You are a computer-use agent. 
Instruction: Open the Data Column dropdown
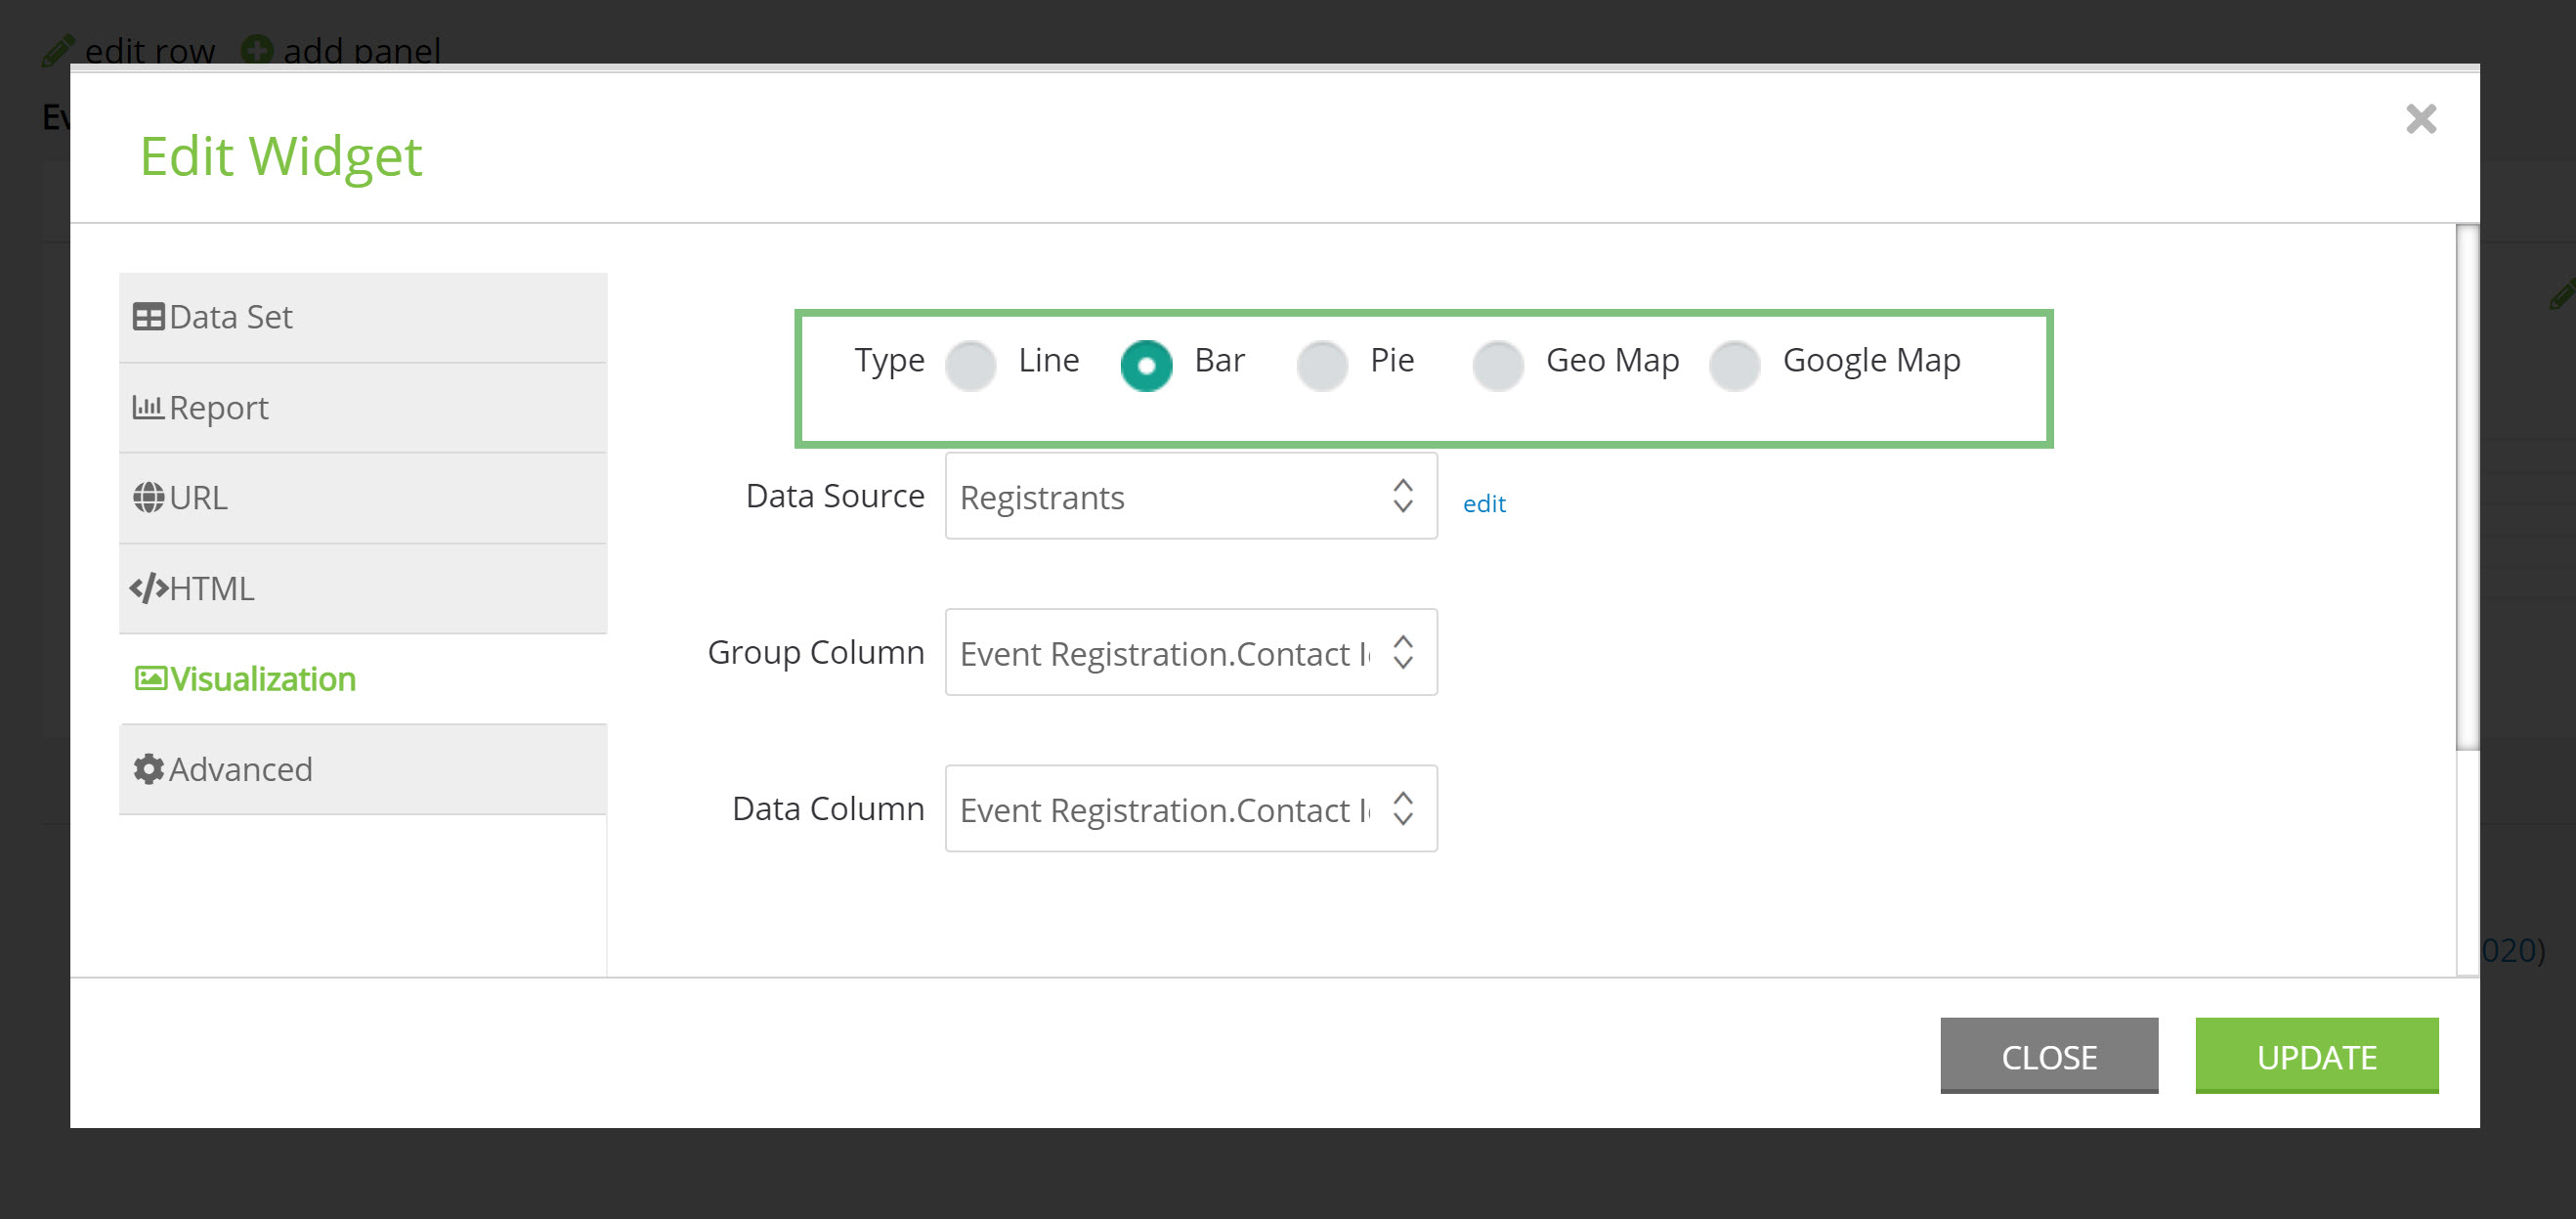point(1191,808)
